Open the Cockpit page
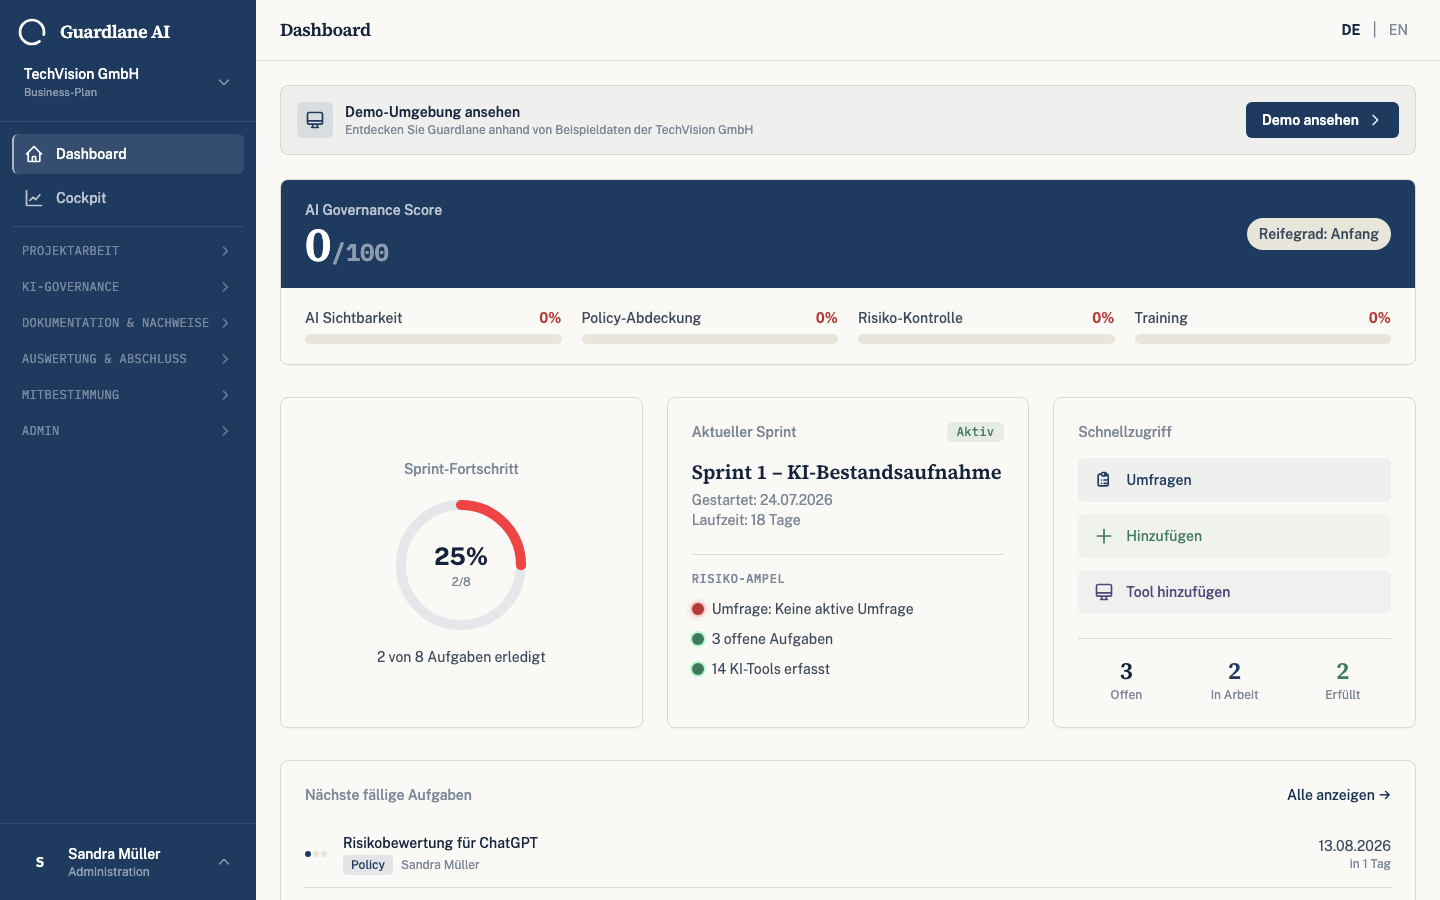Viewport: 1440px width, 900px height. coord(128,198)
